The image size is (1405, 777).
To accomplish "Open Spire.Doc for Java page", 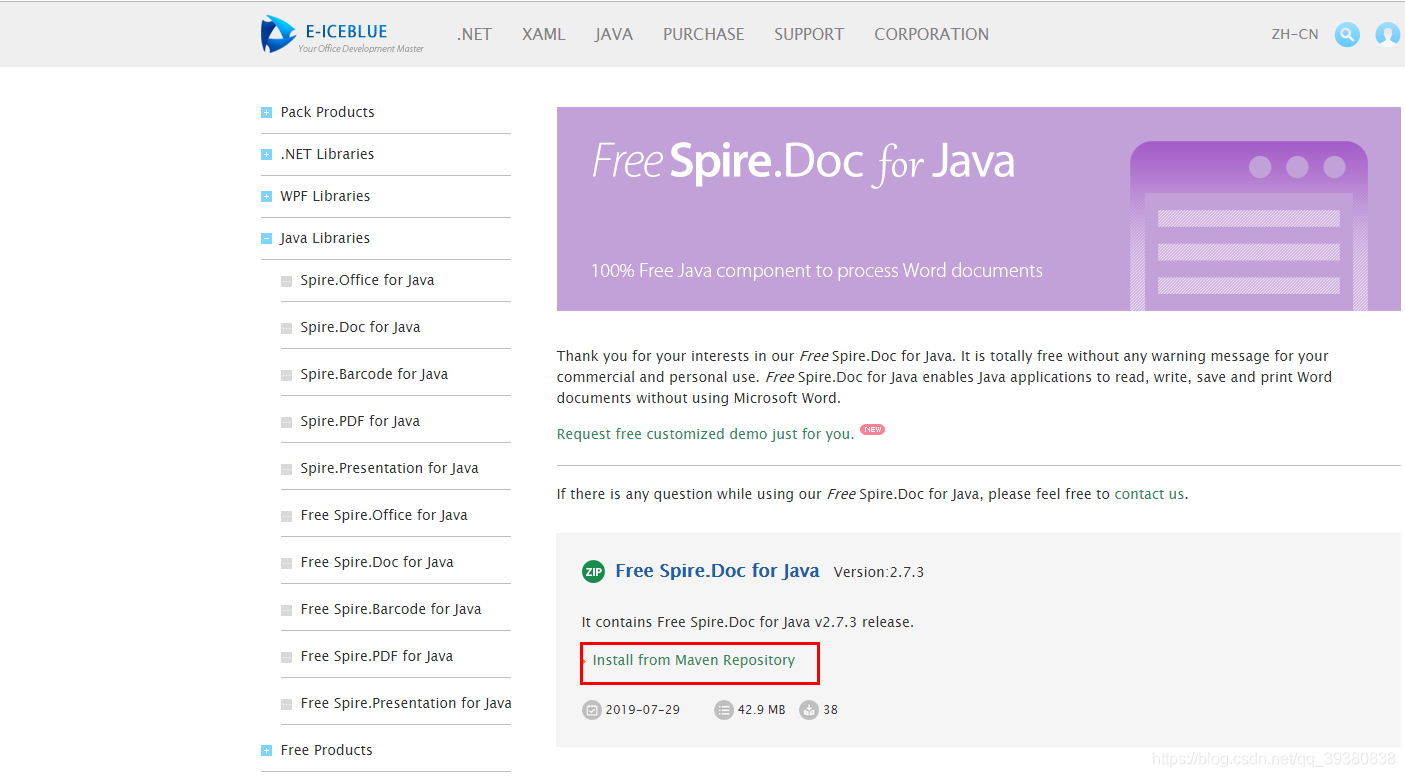I will [x=360, y=327].
